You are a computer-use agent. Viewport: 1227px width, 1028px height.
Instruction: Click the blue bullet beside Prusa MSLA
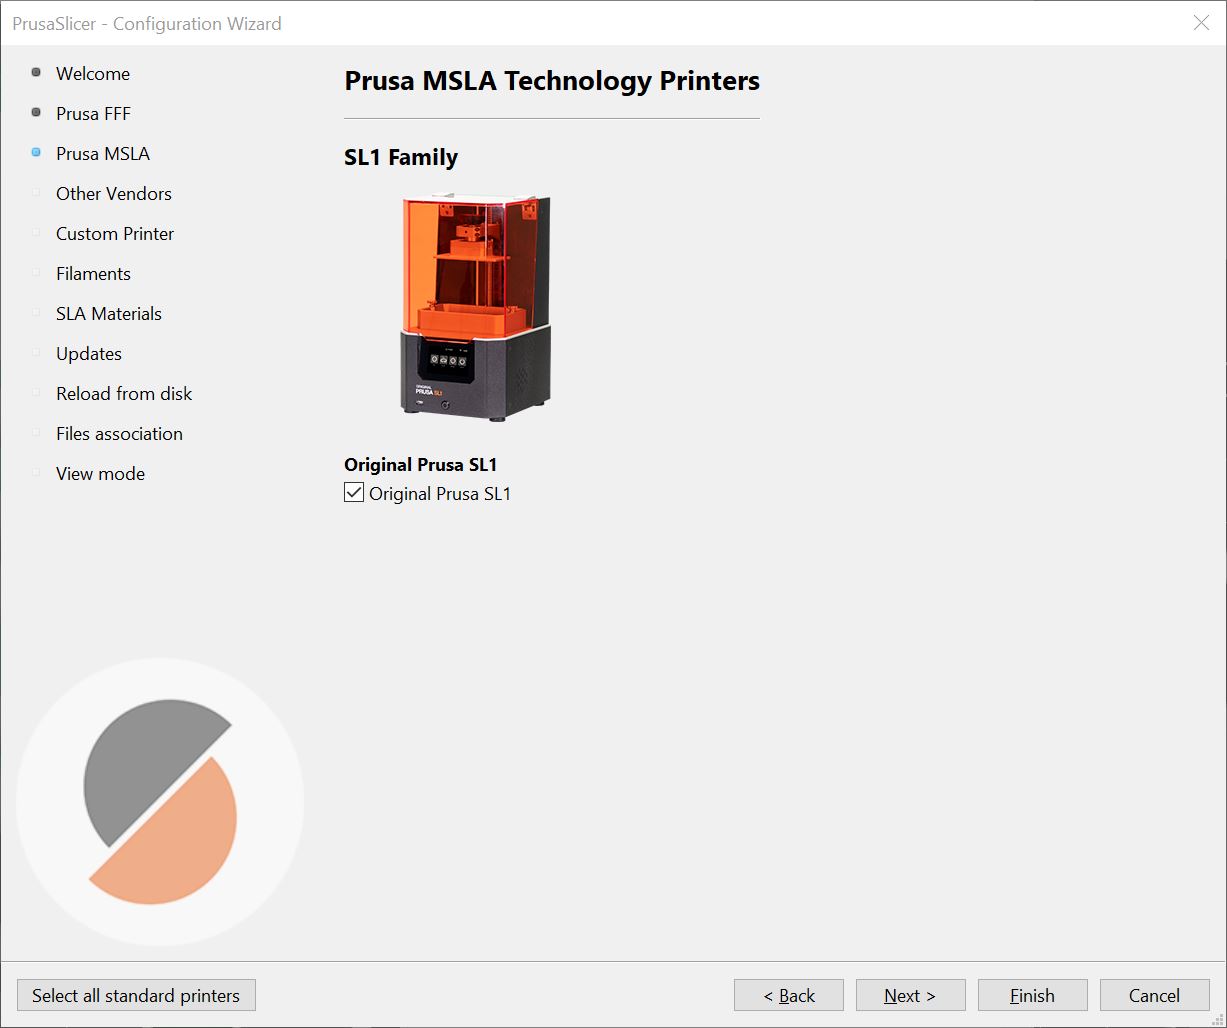click(36, 153)
